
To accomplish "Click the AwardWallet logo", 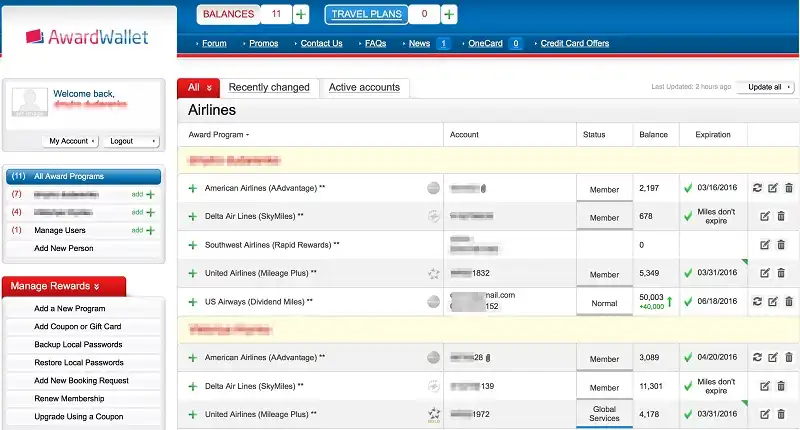I will (x=88, y=37).
